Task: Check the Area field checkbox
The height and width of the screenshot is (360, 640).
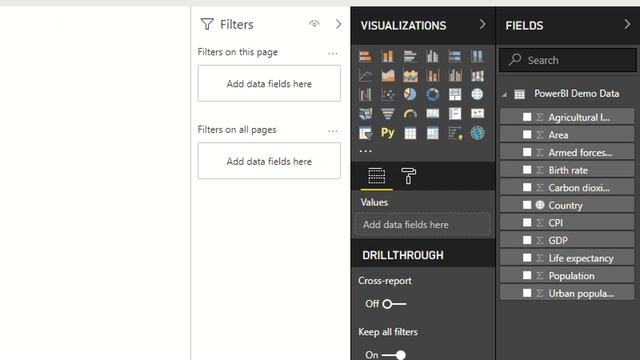Action: pos(527,135)
